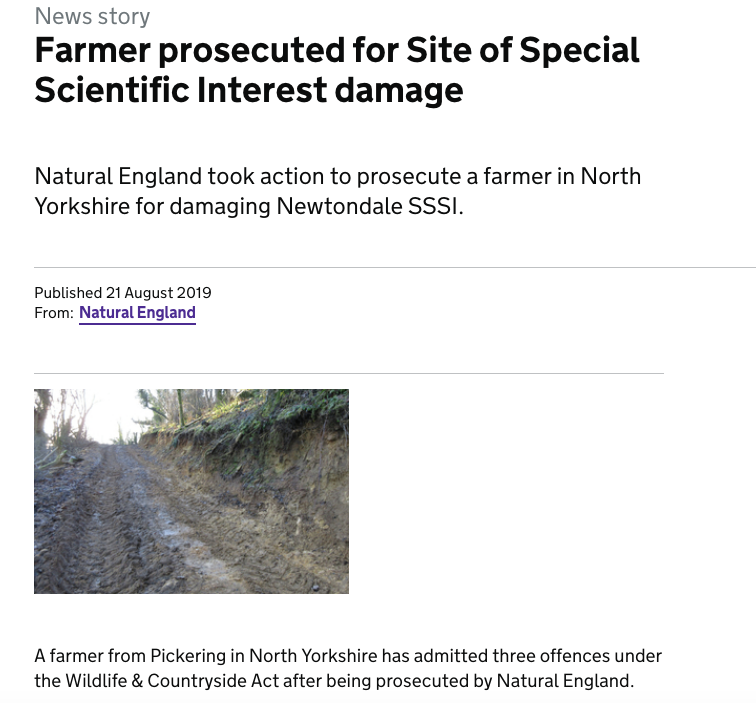
Task: Click the muddy farm track photo
Action: click(191, 491)
